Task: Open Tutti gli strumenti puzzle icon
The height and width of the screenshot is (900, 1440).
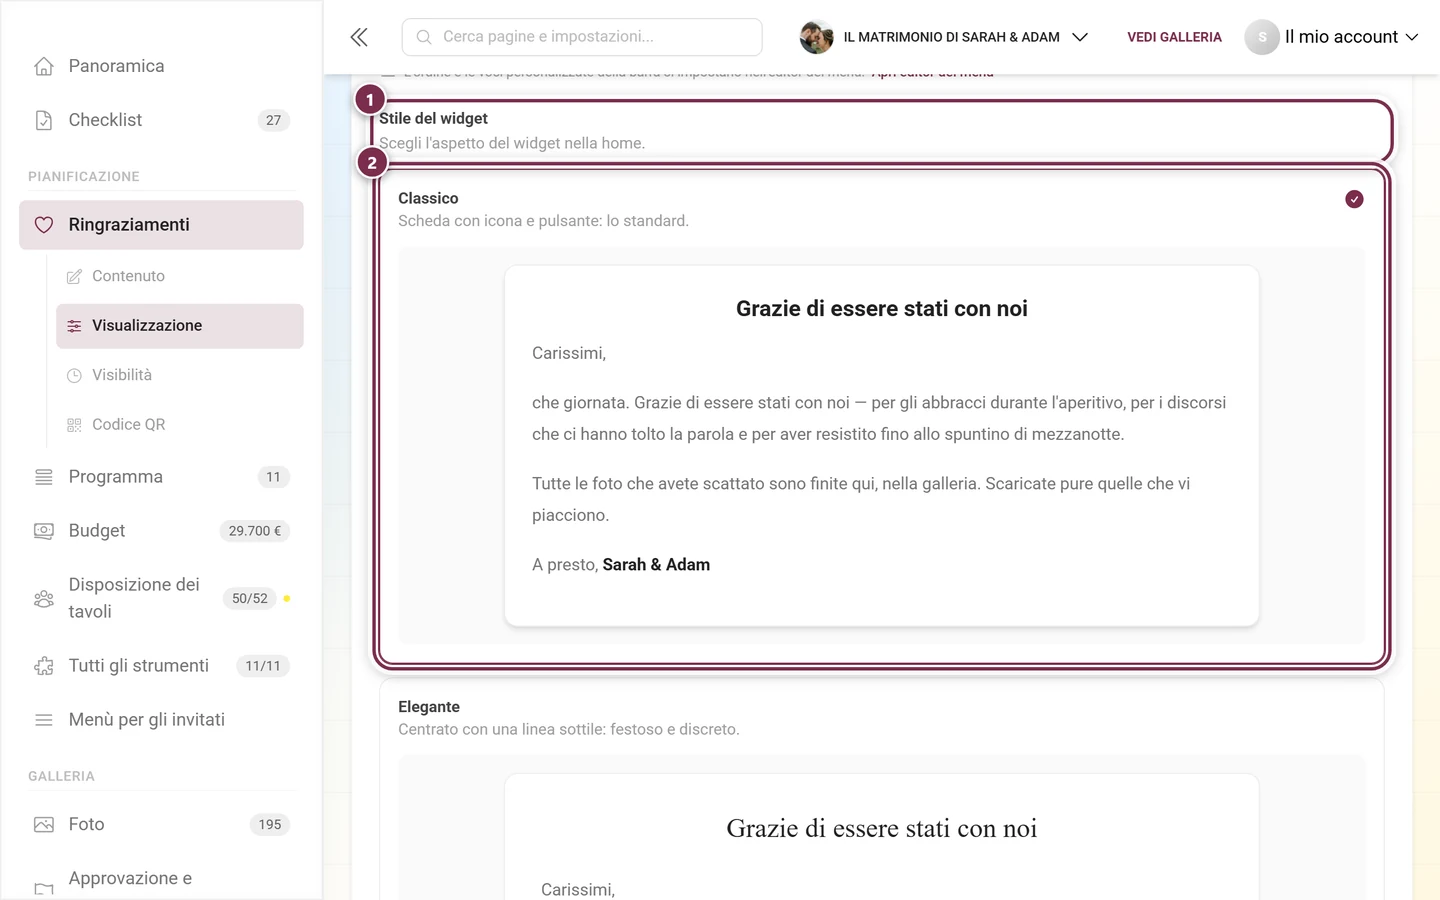Action: (x=44, y=666)
